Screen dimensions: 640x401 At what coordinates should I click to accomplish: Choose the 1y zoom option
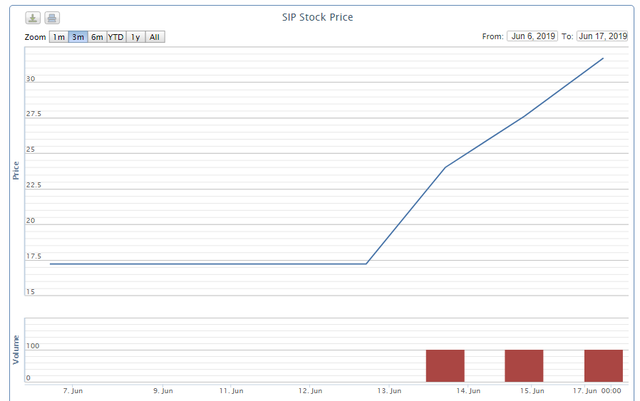135,37
